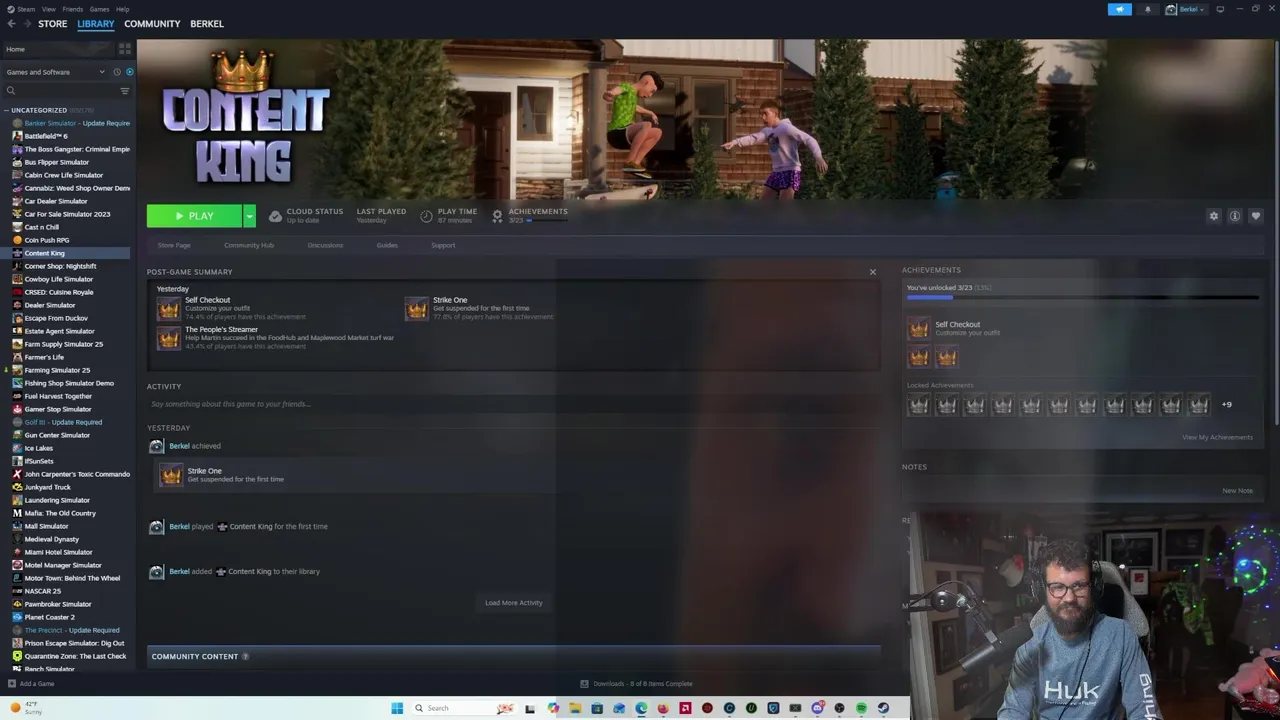Click Add a Game button
Viewport: 1280px width, 720px height.
(x=31, y=684)
